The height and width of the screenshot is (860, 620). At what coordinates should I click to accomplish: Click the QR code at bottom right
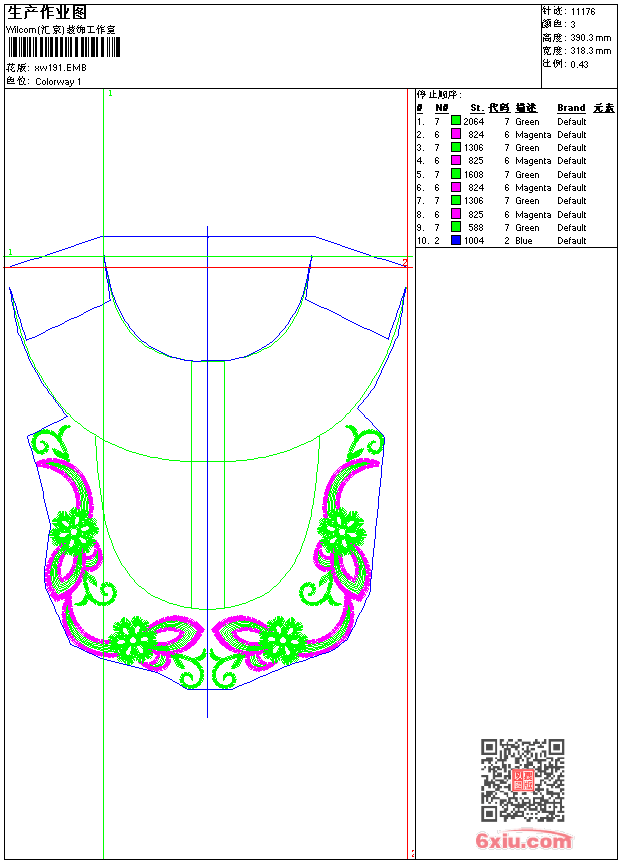point(522,780)
